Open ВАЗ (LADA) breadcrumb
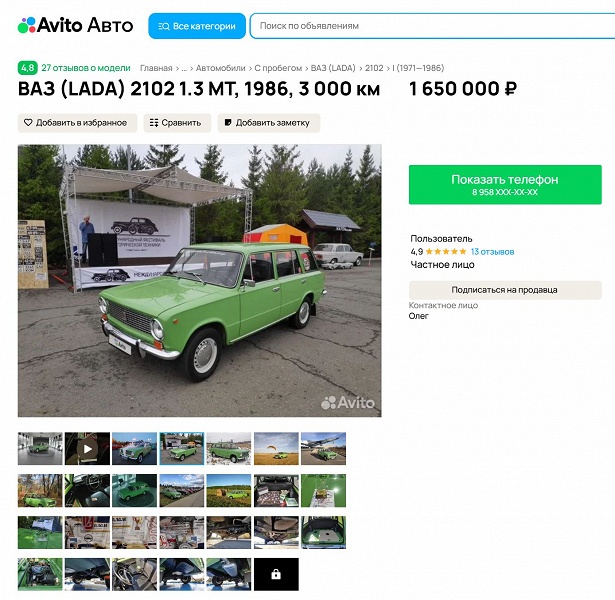Image resolution: width=615 pixels, height=600 pixels. click(x=333, y=68)
